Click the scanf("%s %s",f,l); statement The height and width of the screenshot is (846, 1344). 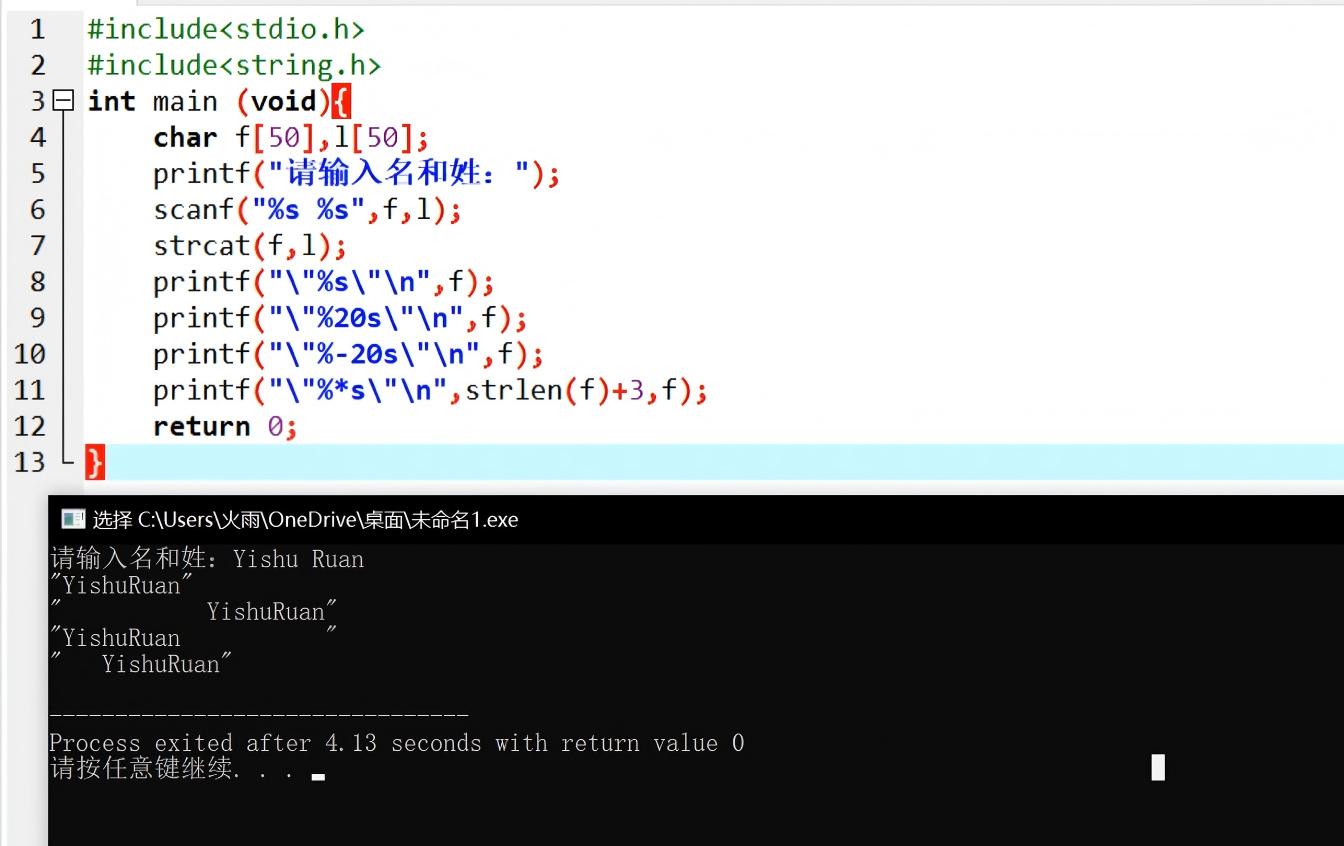[307, 209]
